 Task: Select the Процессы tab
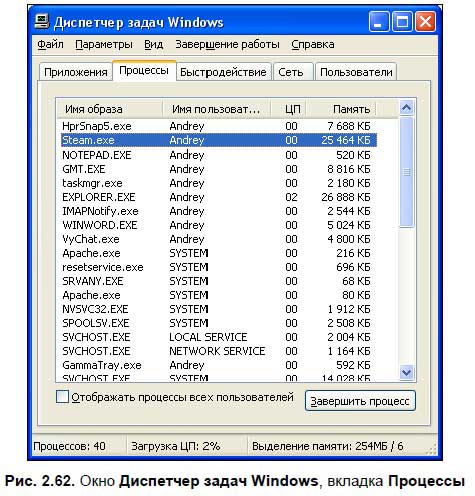click(x=144, y=70)
